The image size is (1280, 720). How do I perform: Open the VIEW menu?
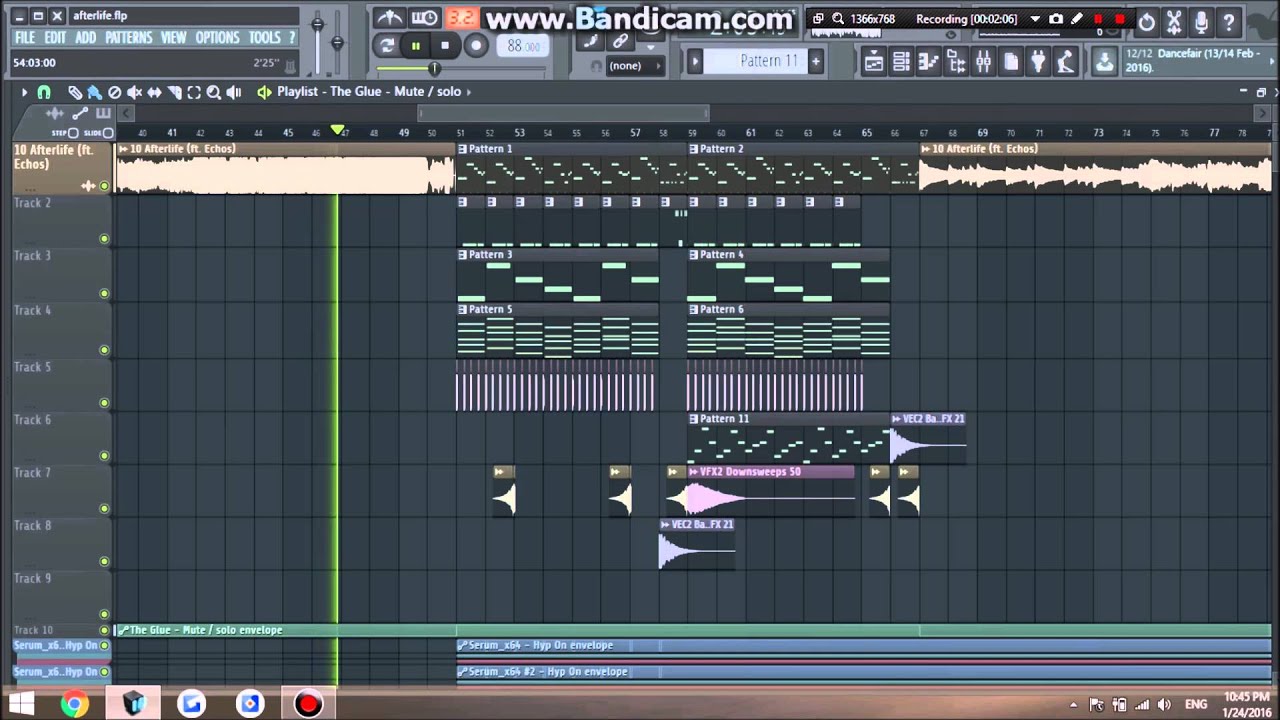174,38
